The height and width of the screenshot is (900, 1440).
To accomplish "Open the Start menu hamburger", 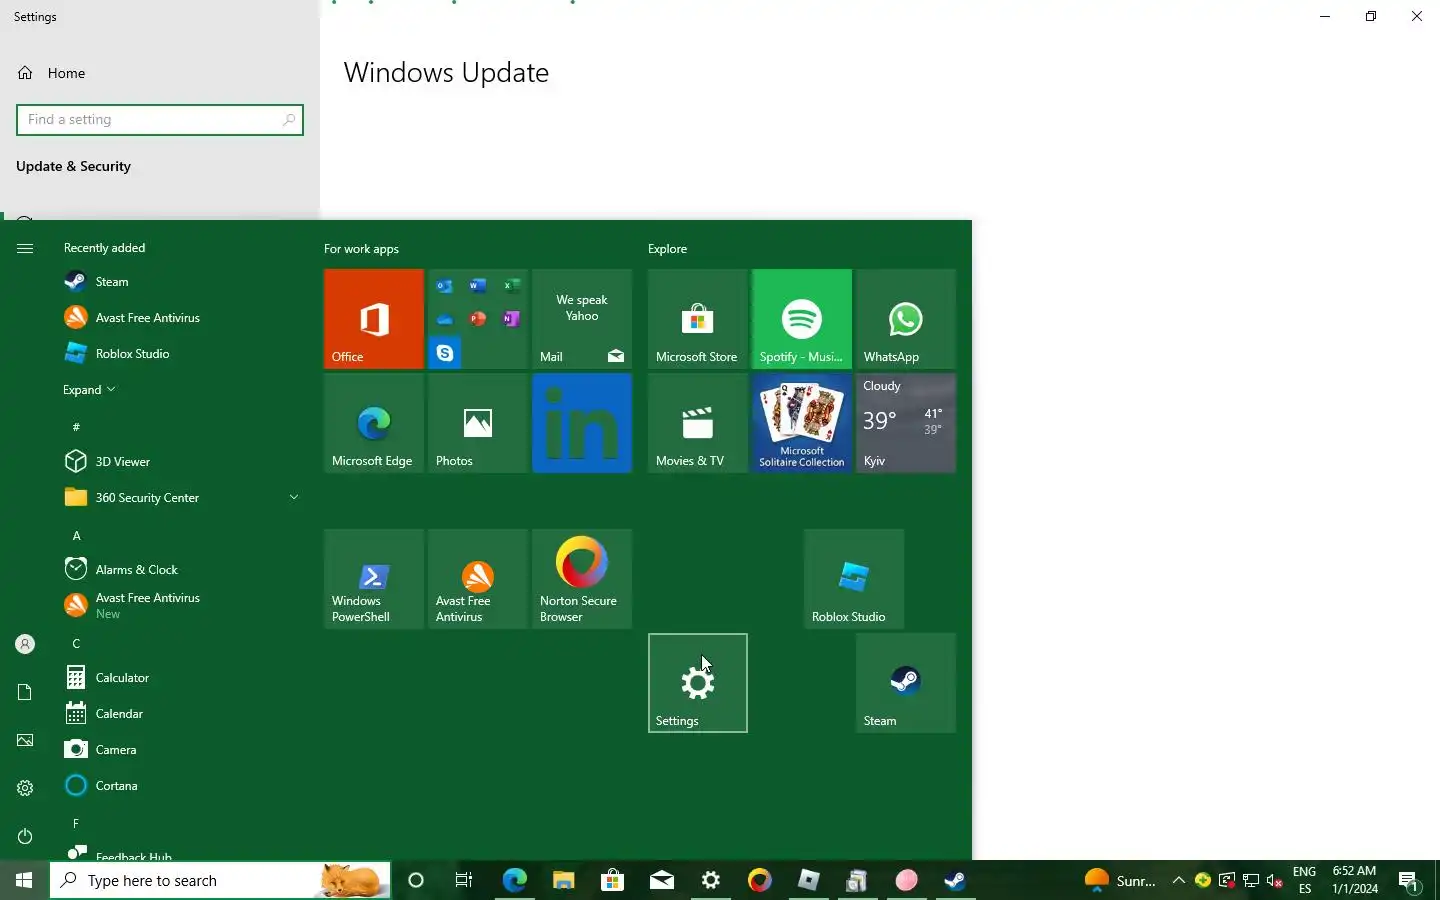I will [25, 248].
